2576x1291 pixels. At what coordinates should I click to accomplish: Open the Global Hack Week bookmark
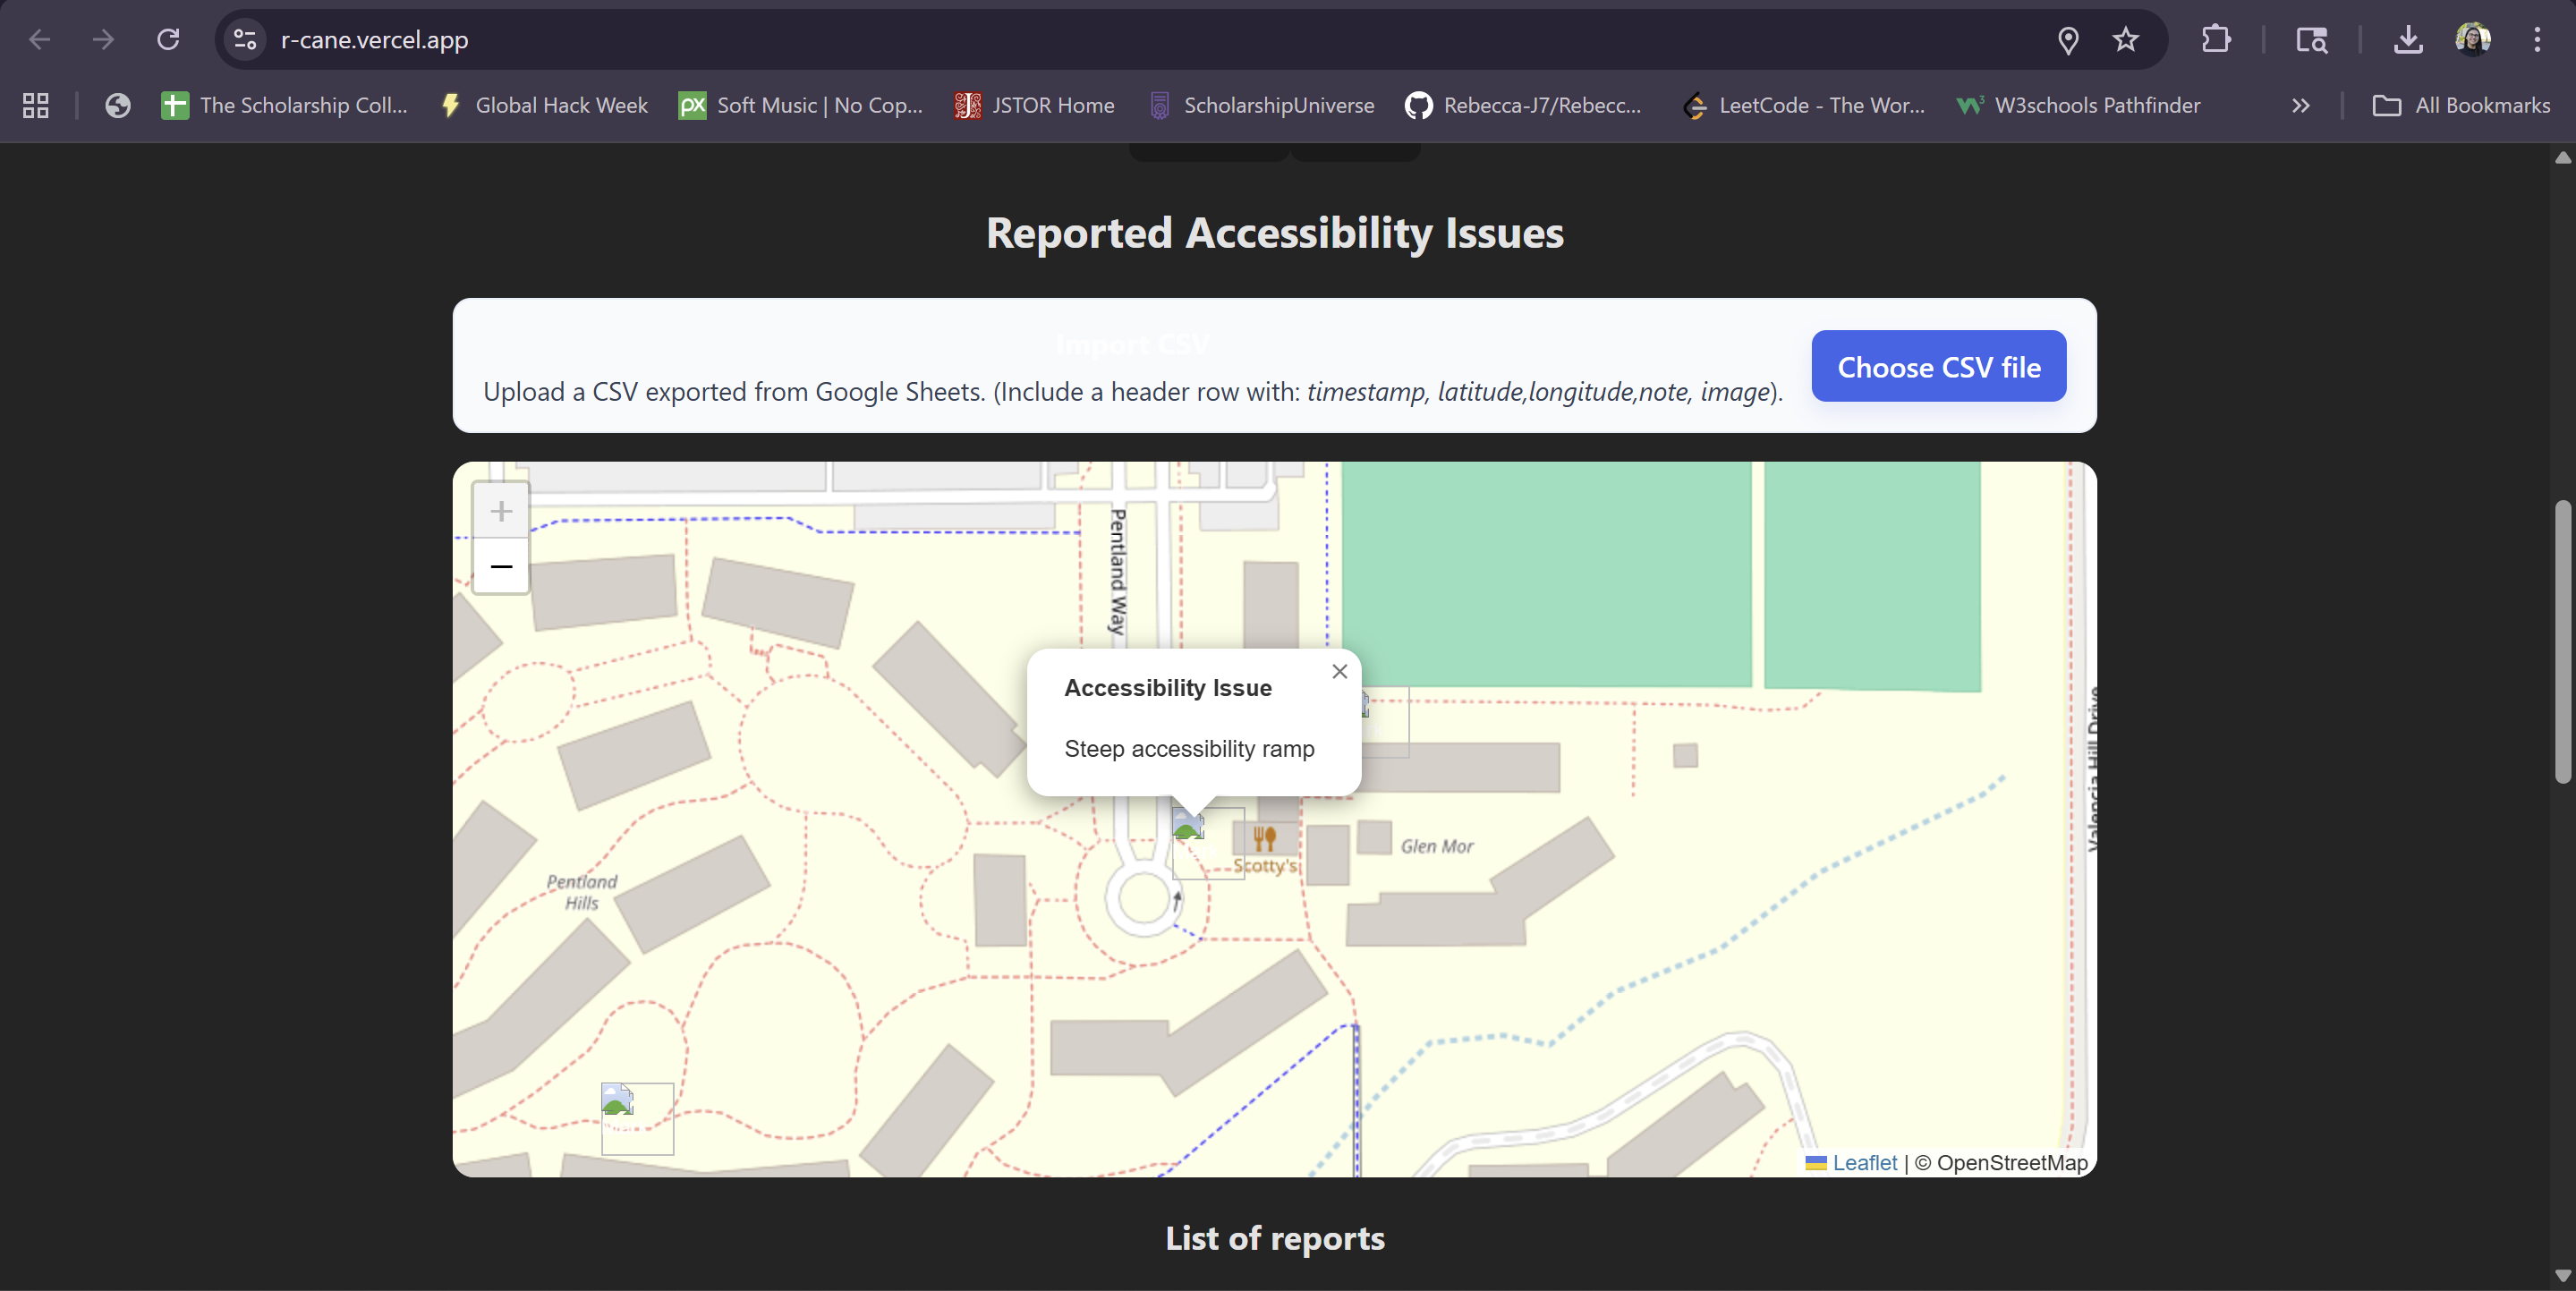tap(545, 106)
